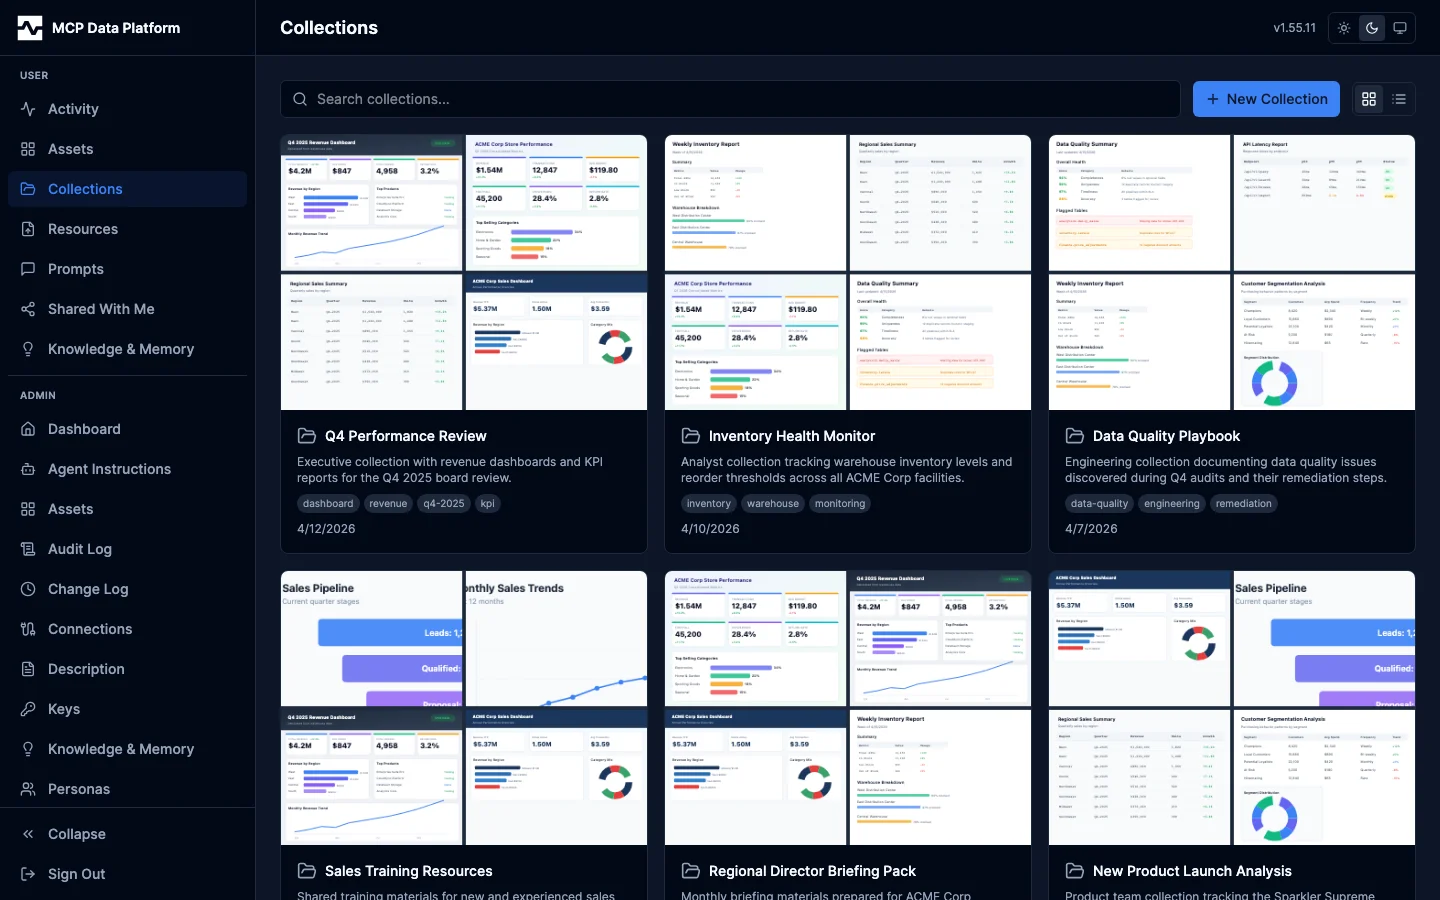
Task: Click the Shared With Me share icon
Action: 28,309
